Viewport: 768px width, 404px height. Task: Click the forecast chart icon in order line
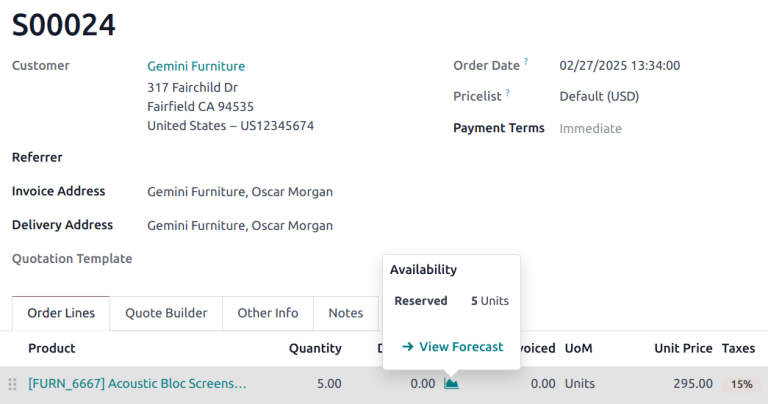(451, 383)
